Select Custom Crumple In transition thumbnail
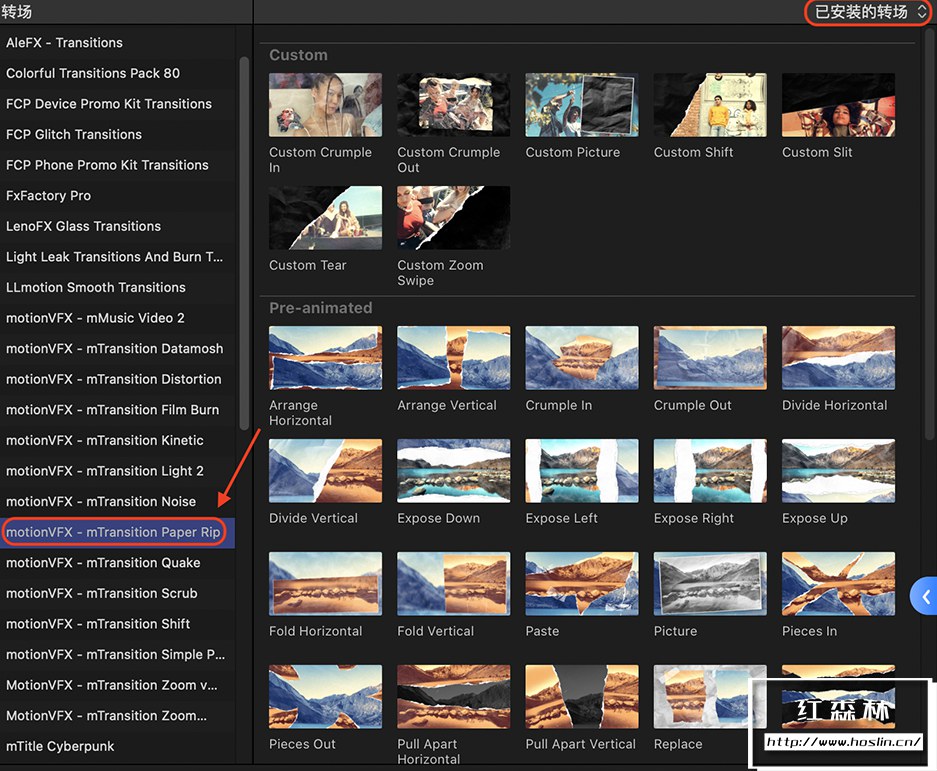 click(x=325, y=105)
